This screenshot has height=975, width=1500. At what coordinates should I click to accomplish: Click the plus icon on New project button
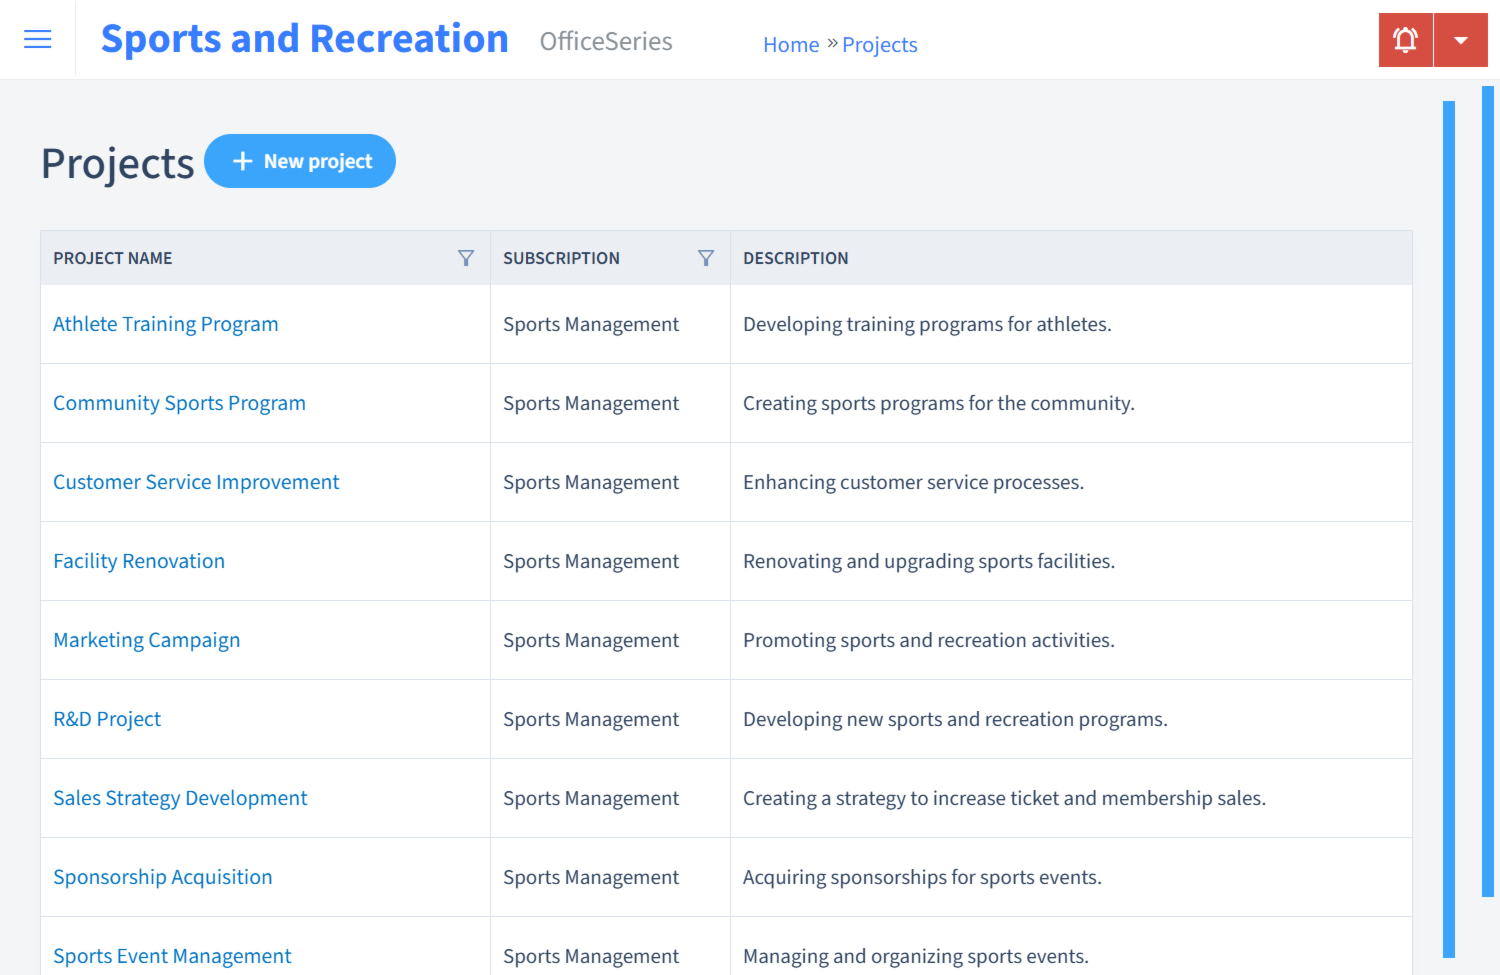[243, 161]
